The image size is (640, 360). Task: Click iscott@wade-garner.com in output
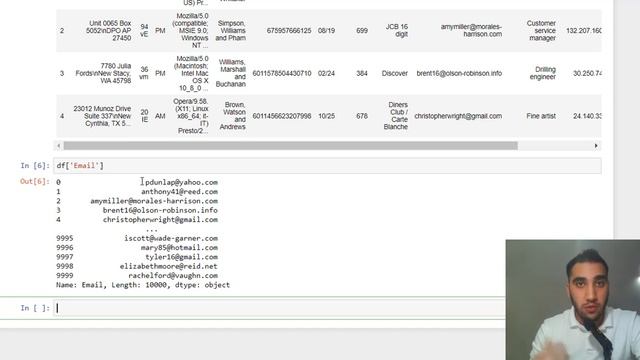[171, 238]
